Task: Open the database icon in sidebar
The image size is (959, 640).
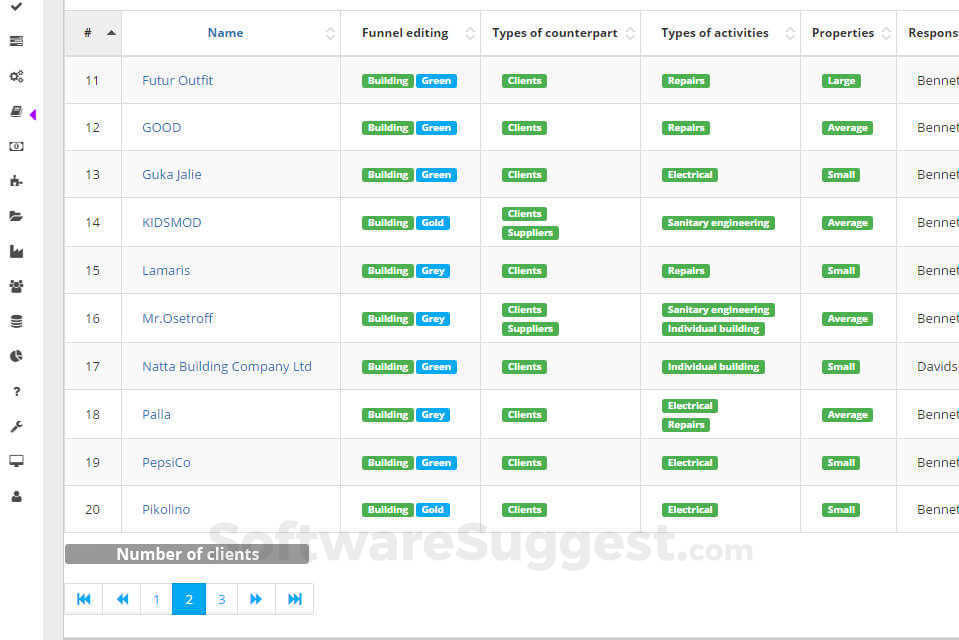Action: pos(16,321)
